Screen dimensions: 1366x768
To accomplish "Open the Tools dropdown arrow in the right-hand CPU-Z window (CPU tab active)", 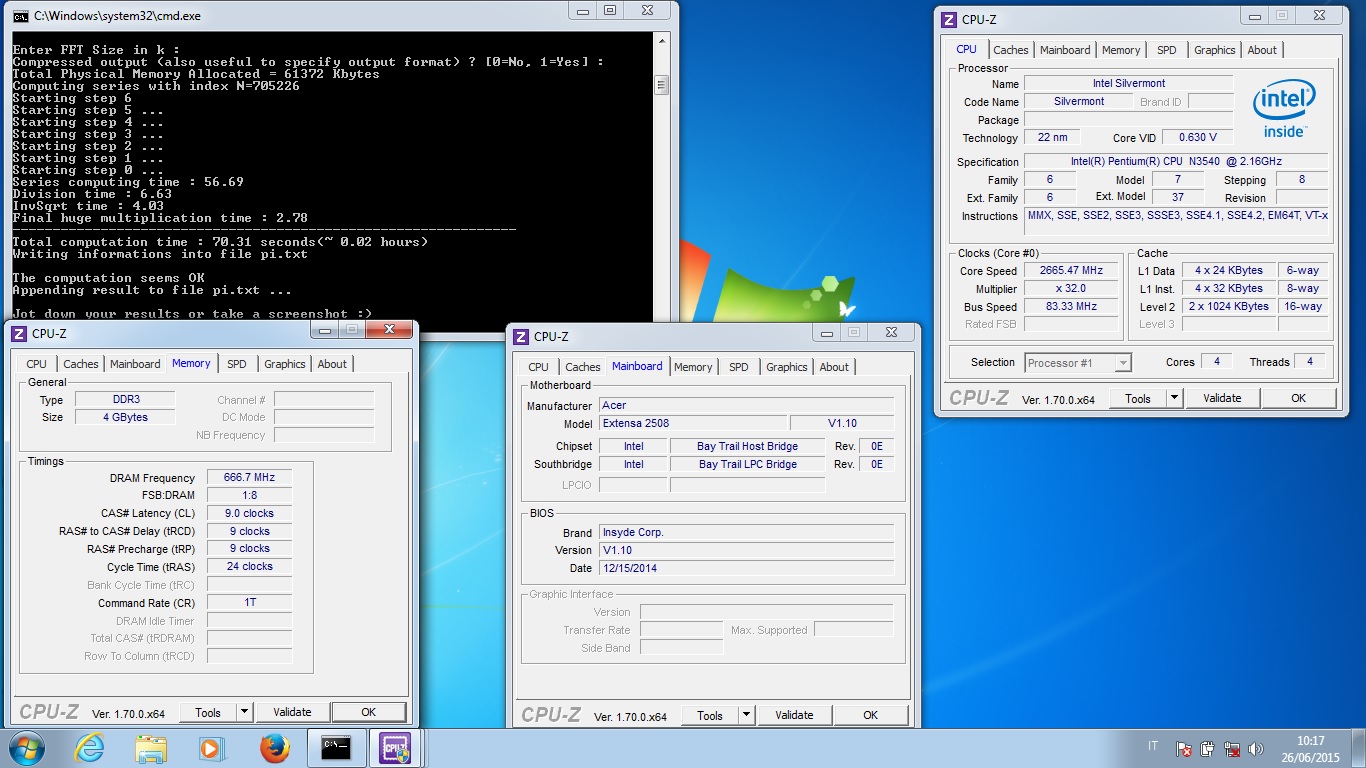I will [1174, 398].
